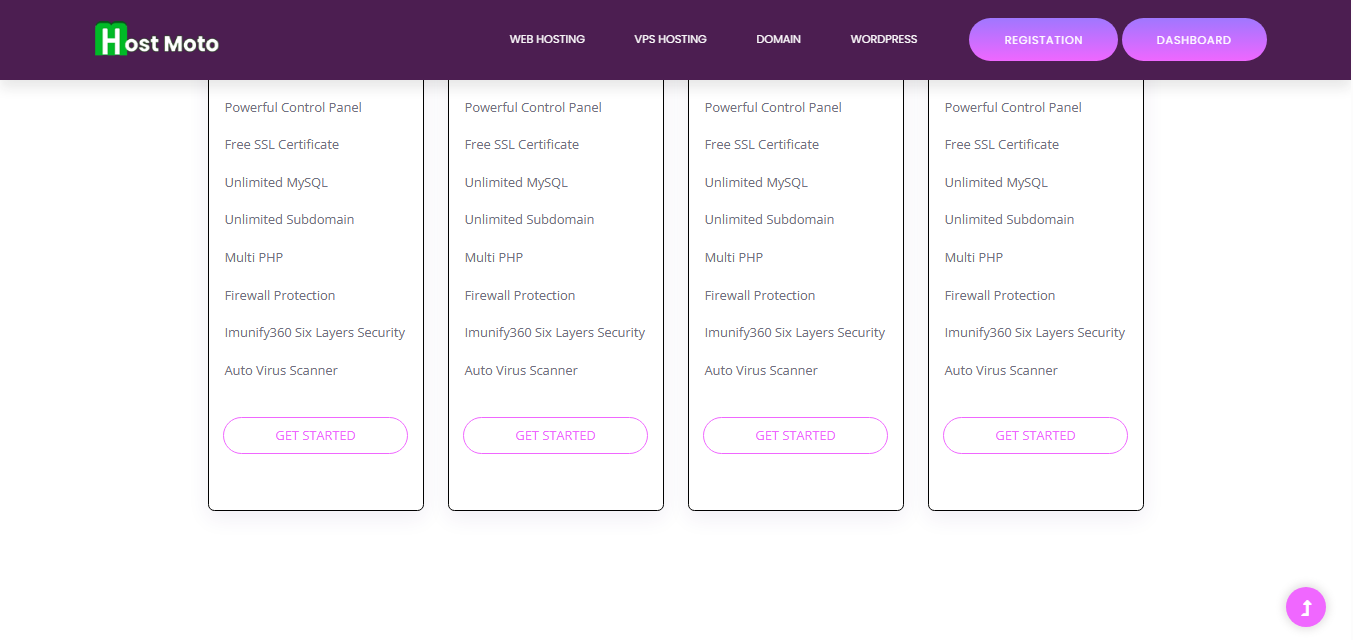Open the WordPress nav link

point(883,40)
